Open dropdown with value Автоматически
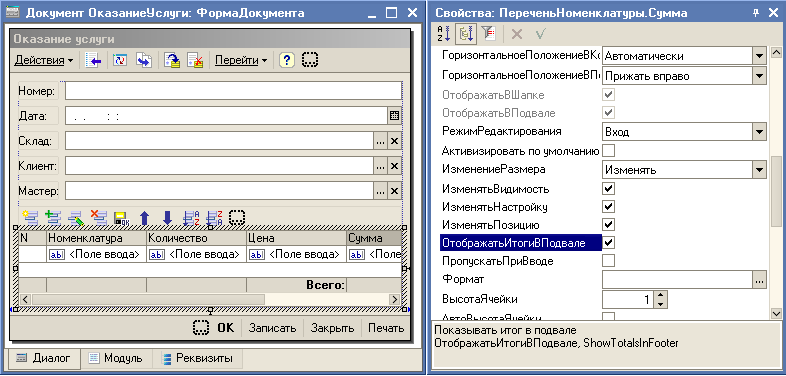 [759, 56]
